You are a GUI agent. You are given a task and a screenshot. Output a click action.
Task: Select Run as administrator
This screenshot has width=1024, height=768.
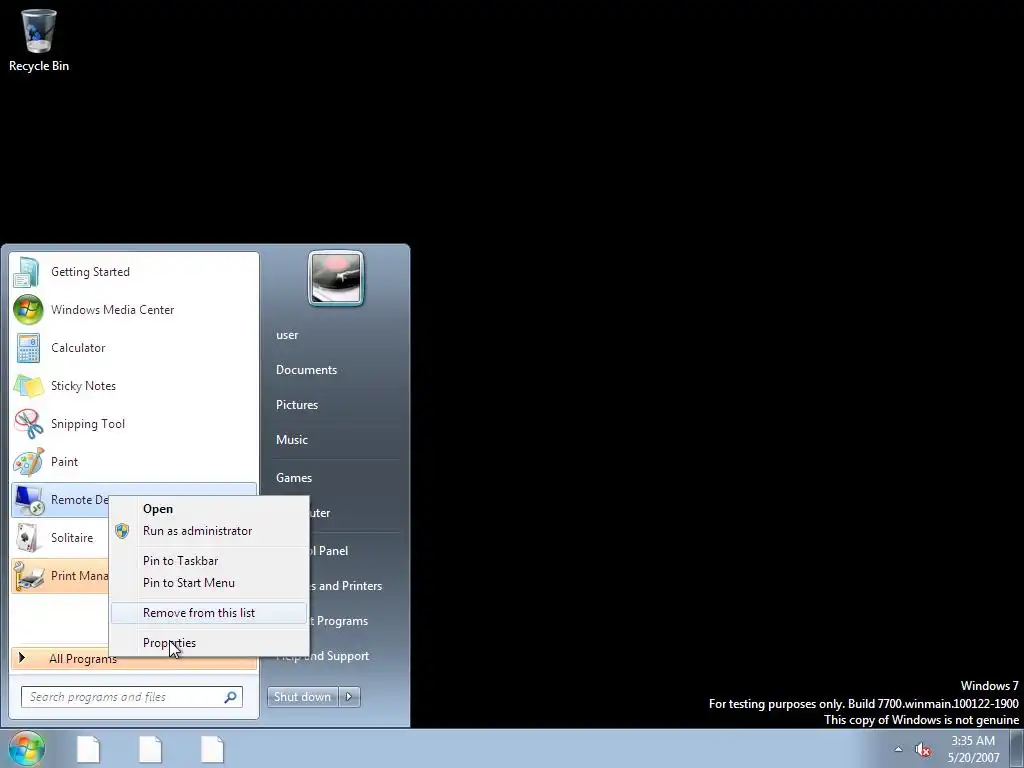(209, 531)
